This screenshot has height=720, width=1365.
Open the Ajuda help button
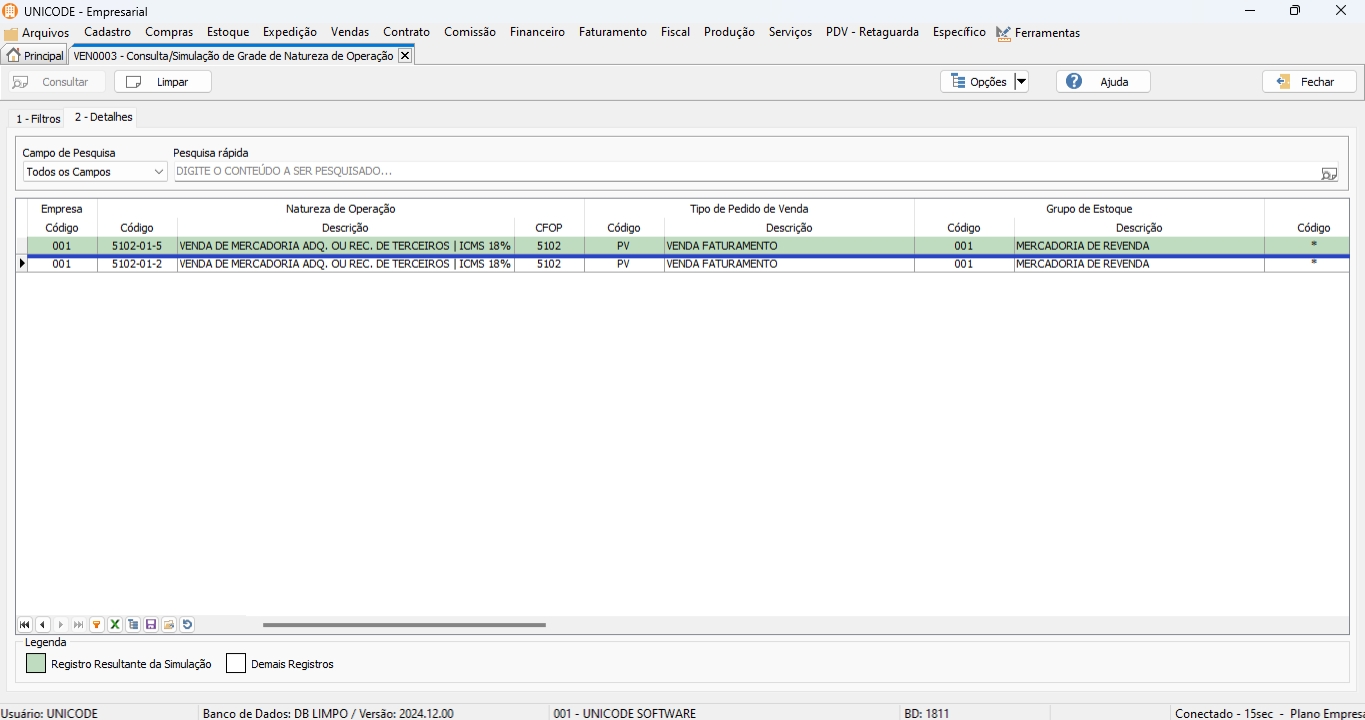click(x=1102, y=82)
